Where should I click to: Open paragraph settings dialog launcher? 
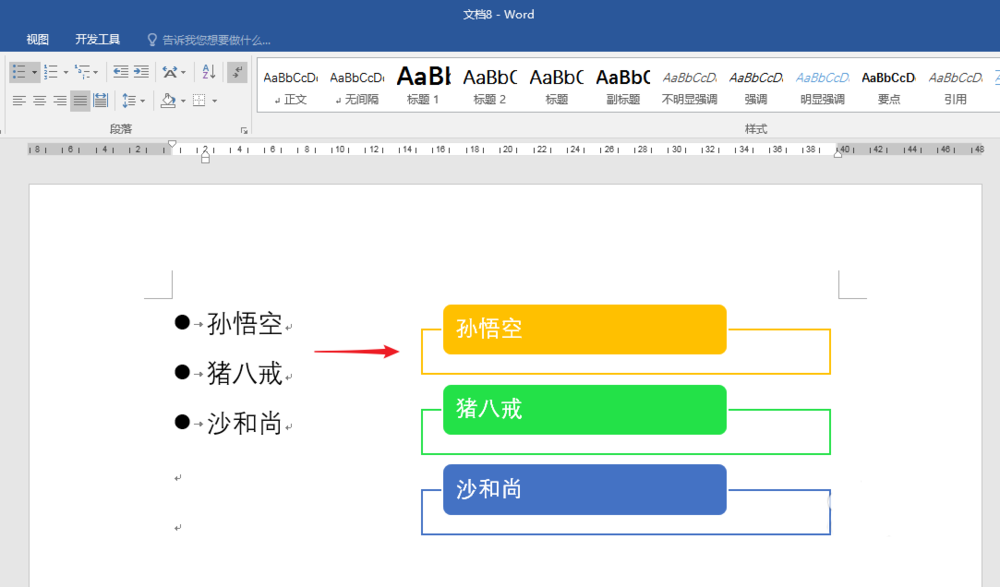244,130
